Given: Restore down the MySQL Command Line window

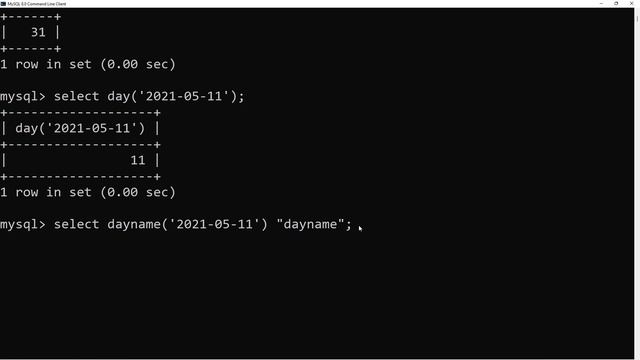Looking at the screenshot, I should pyautogui.click(x=616, y=3).
